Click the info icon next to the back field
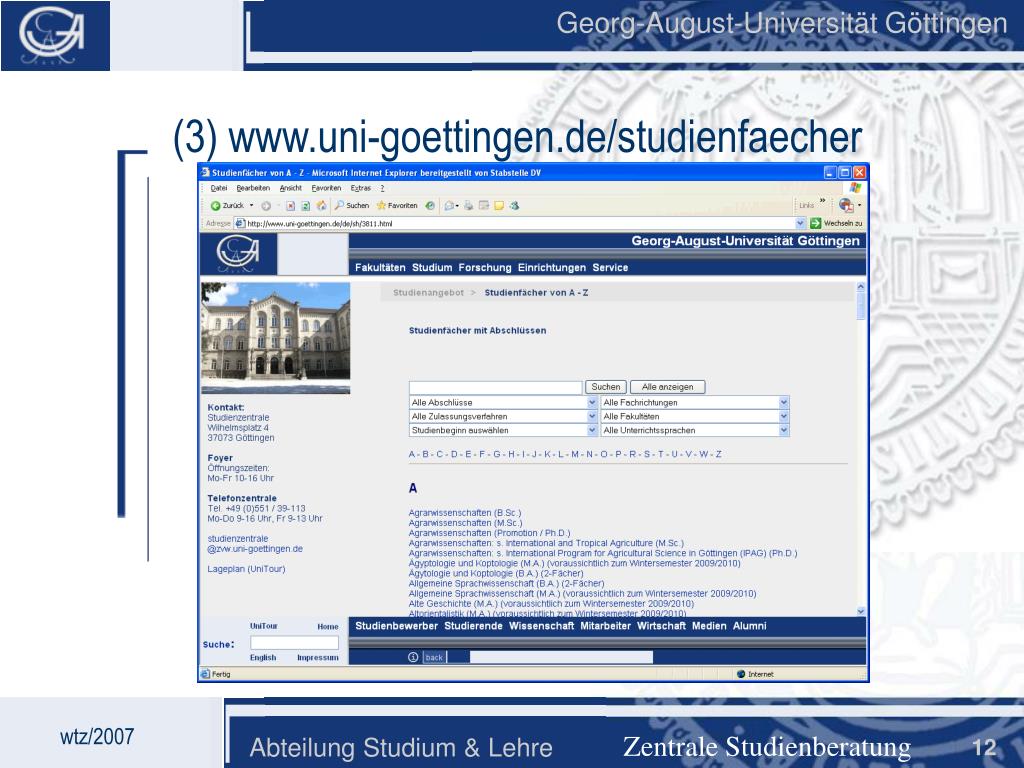This screenshot has height=768, width=1024. 413,657
